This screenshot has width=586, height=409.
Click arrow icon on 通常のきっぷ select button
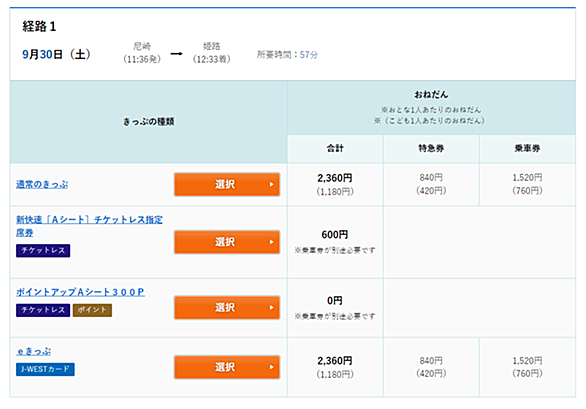tap(272, 184)
